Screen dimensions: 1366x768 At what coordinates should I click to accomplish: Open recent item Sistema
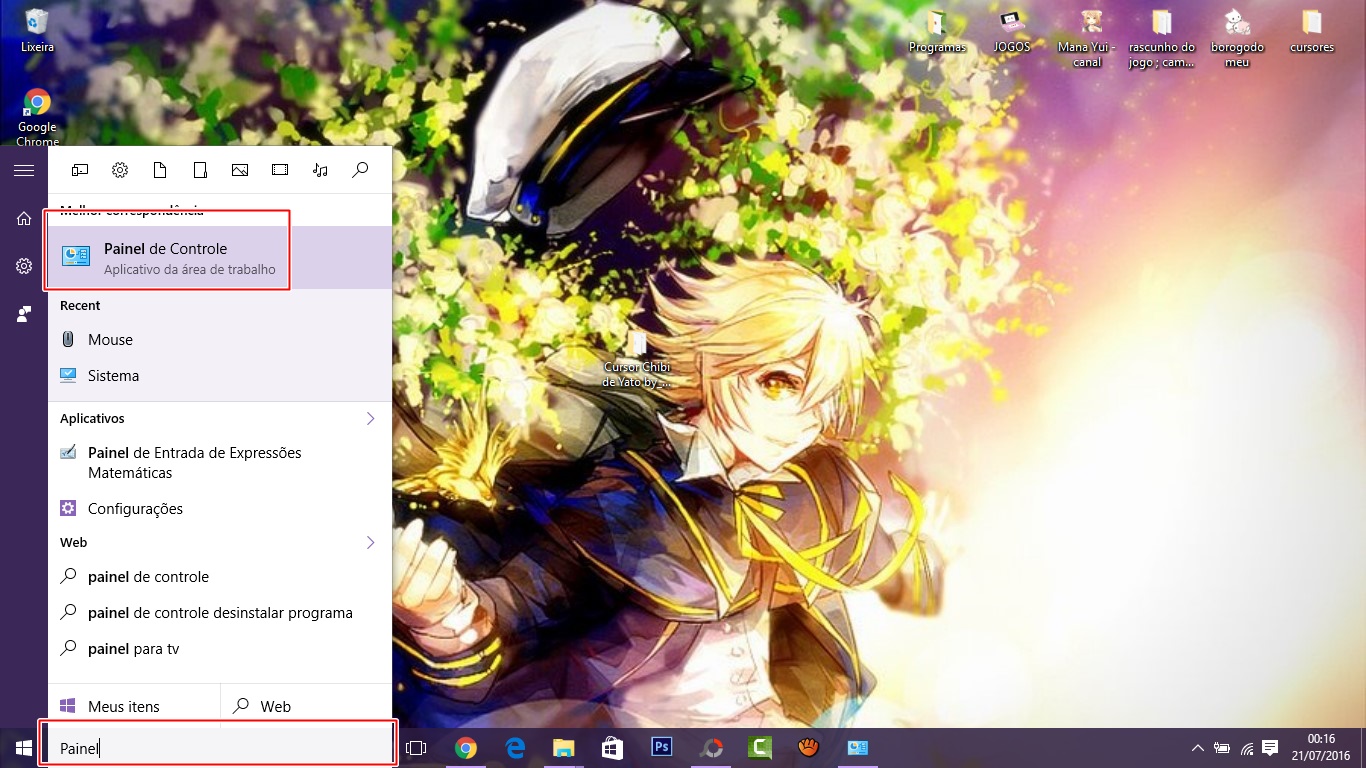pos(220,376)
